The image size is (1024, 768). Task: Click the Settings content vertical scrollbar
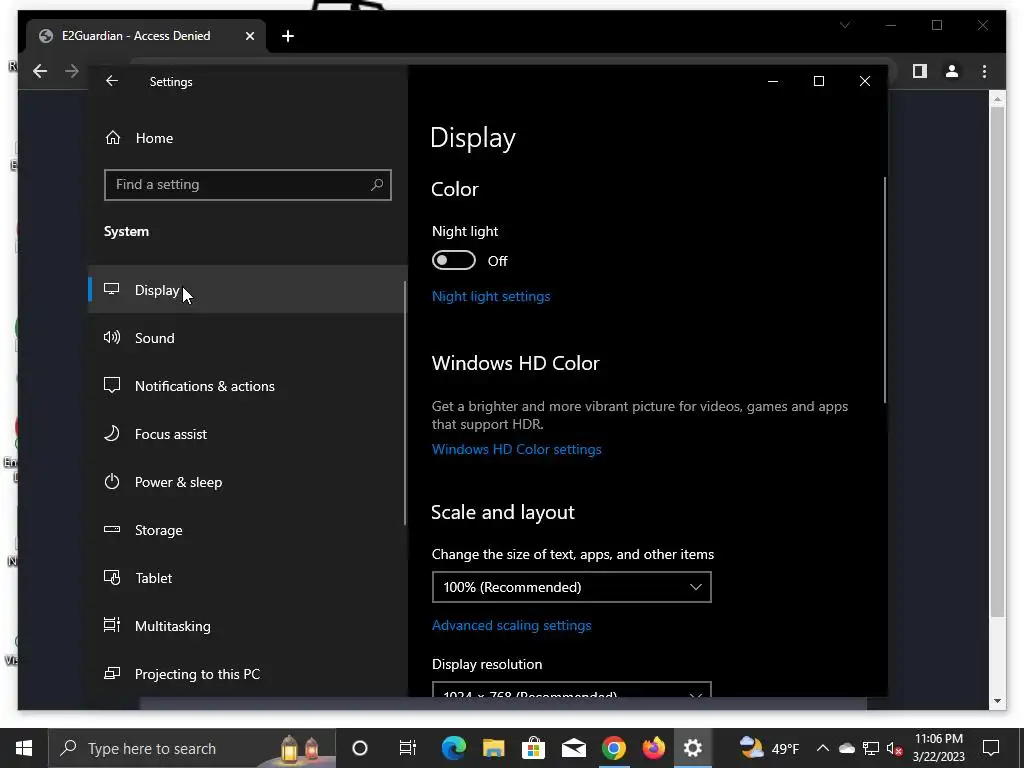885,290
